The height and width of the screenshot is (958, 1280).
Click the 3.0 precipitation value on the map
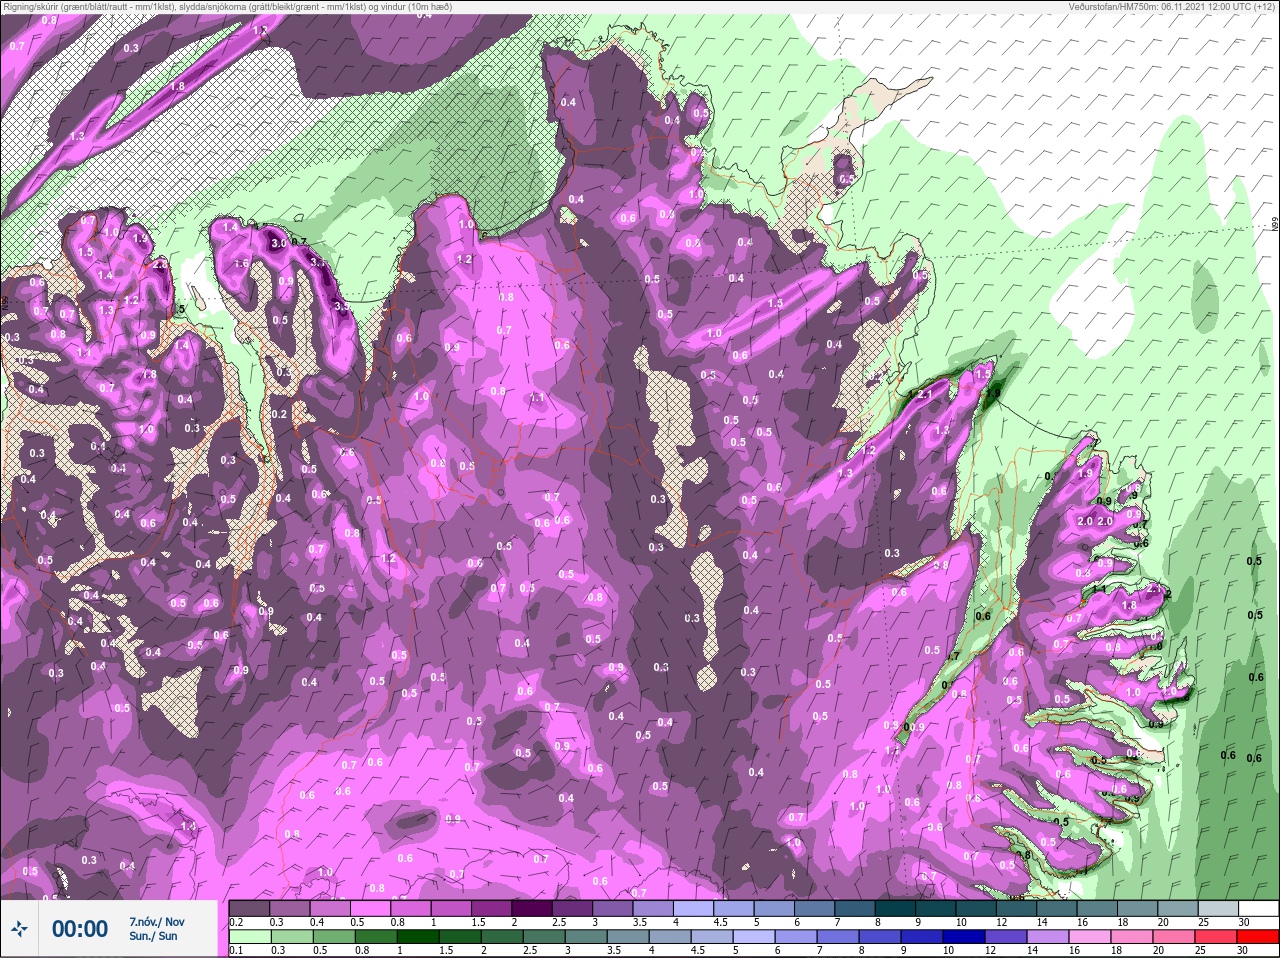click(279, 243)
